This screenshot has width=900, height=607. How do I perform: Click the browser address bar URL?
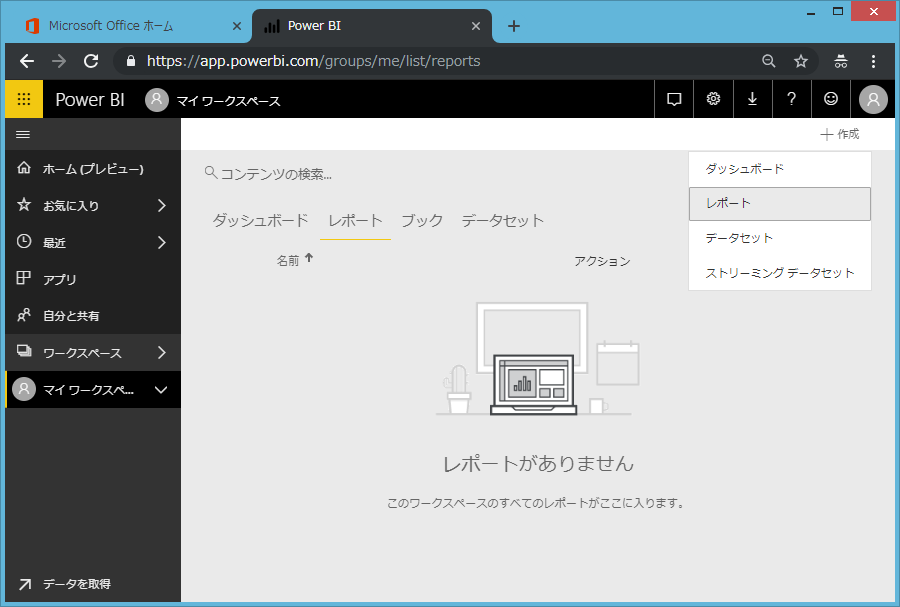pos(313,61)
